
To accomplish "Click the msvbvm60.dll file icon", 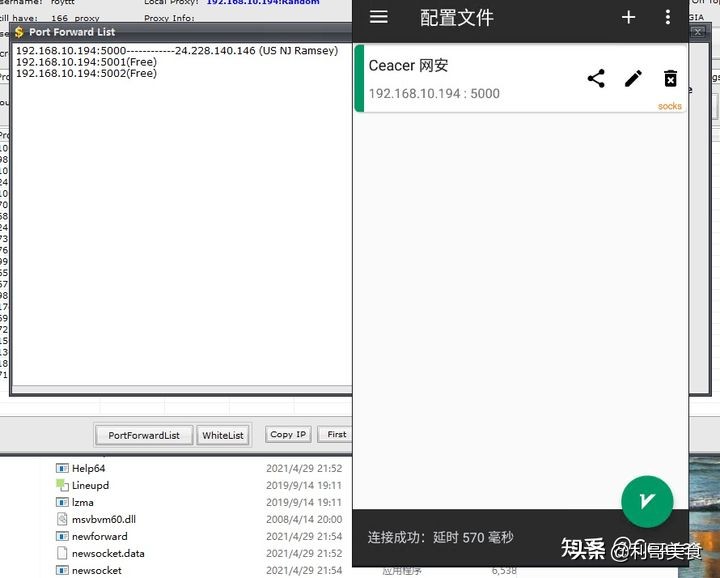I will click(62, 519).
